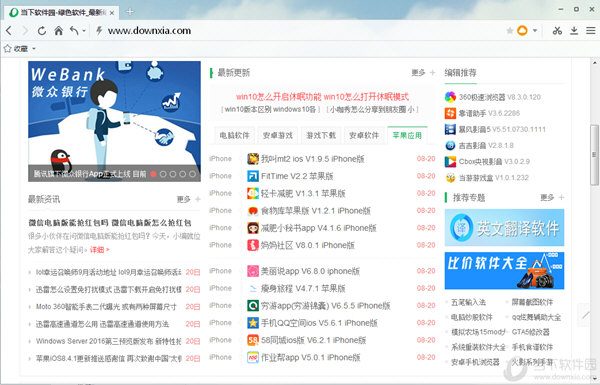Screen dimensions: 600x385
Task: Click the 轻卡减肥 app icon
Action: [253, 193]
